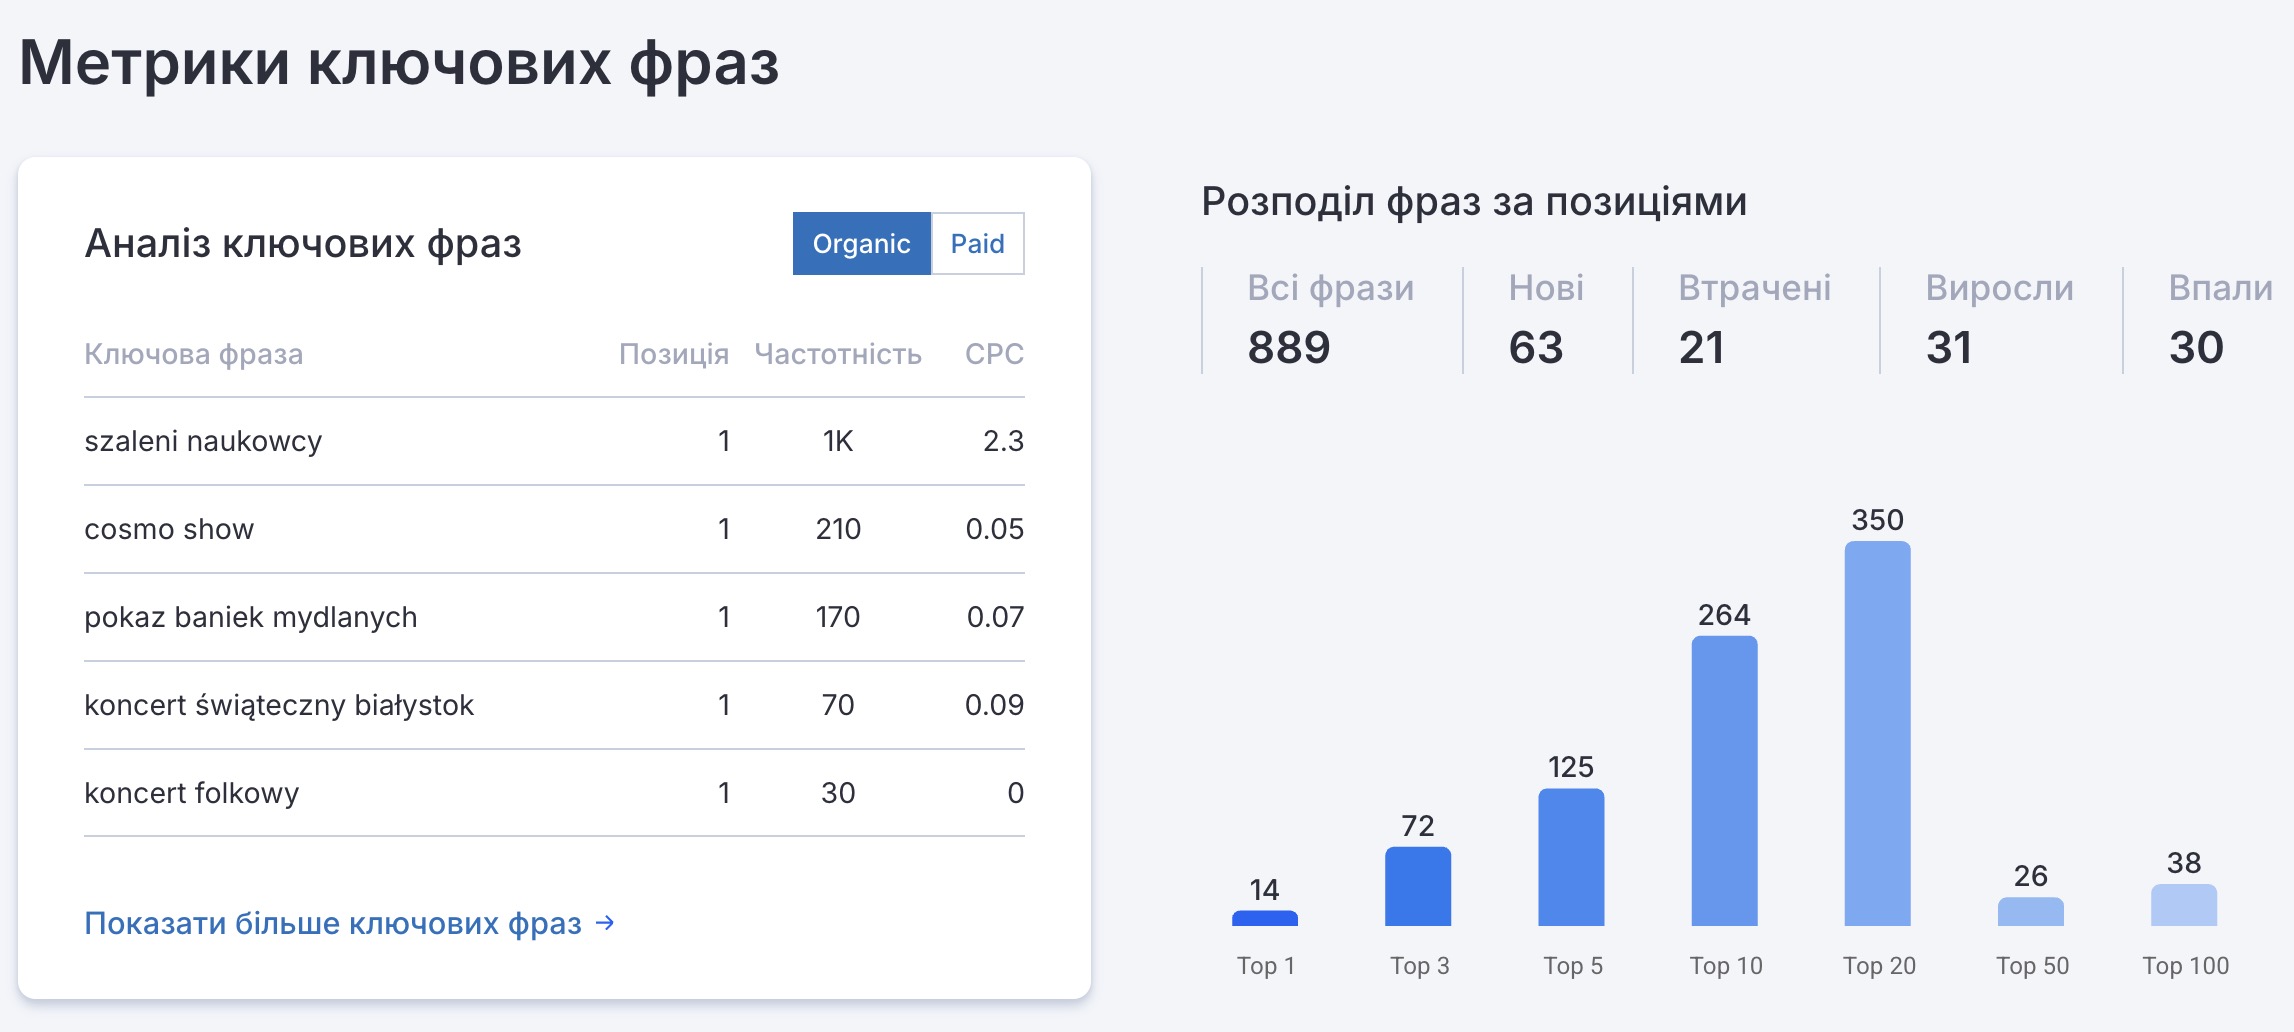
Task: Select the Top 10 bar showing 264
Action: tap(1724, 781)
